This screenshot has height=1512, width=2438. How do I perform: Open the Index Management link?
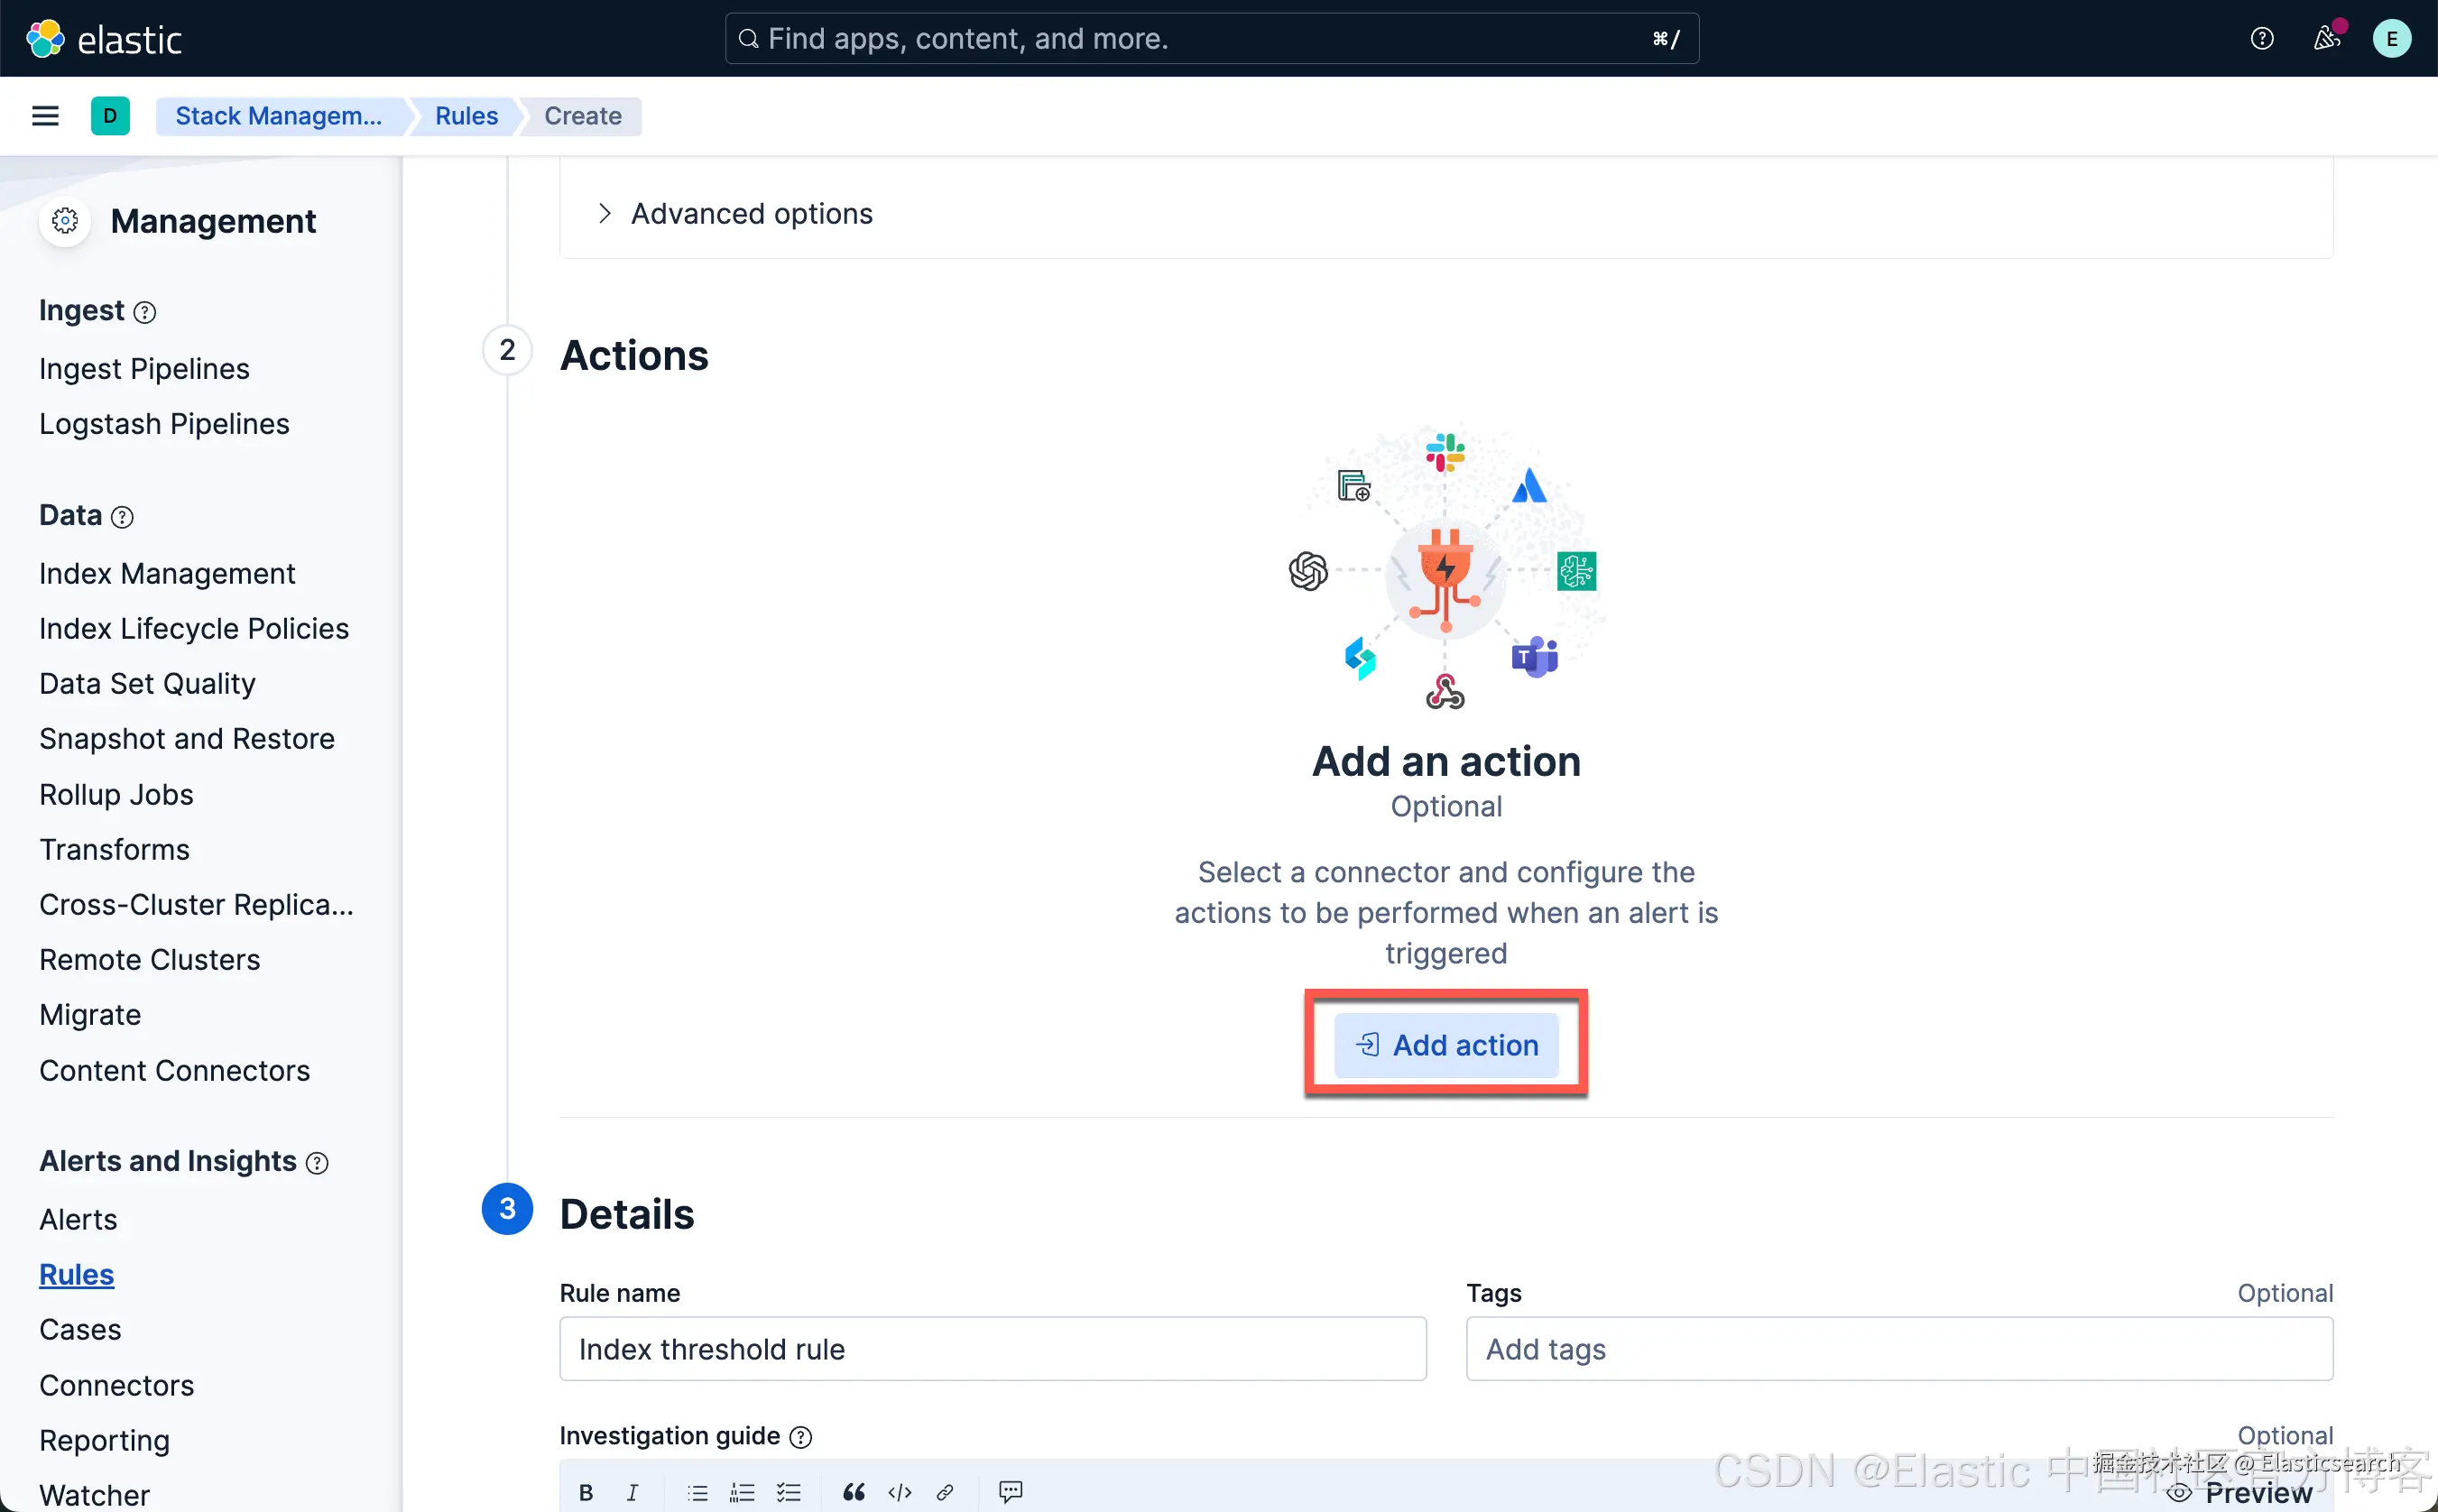coord(167,573)
